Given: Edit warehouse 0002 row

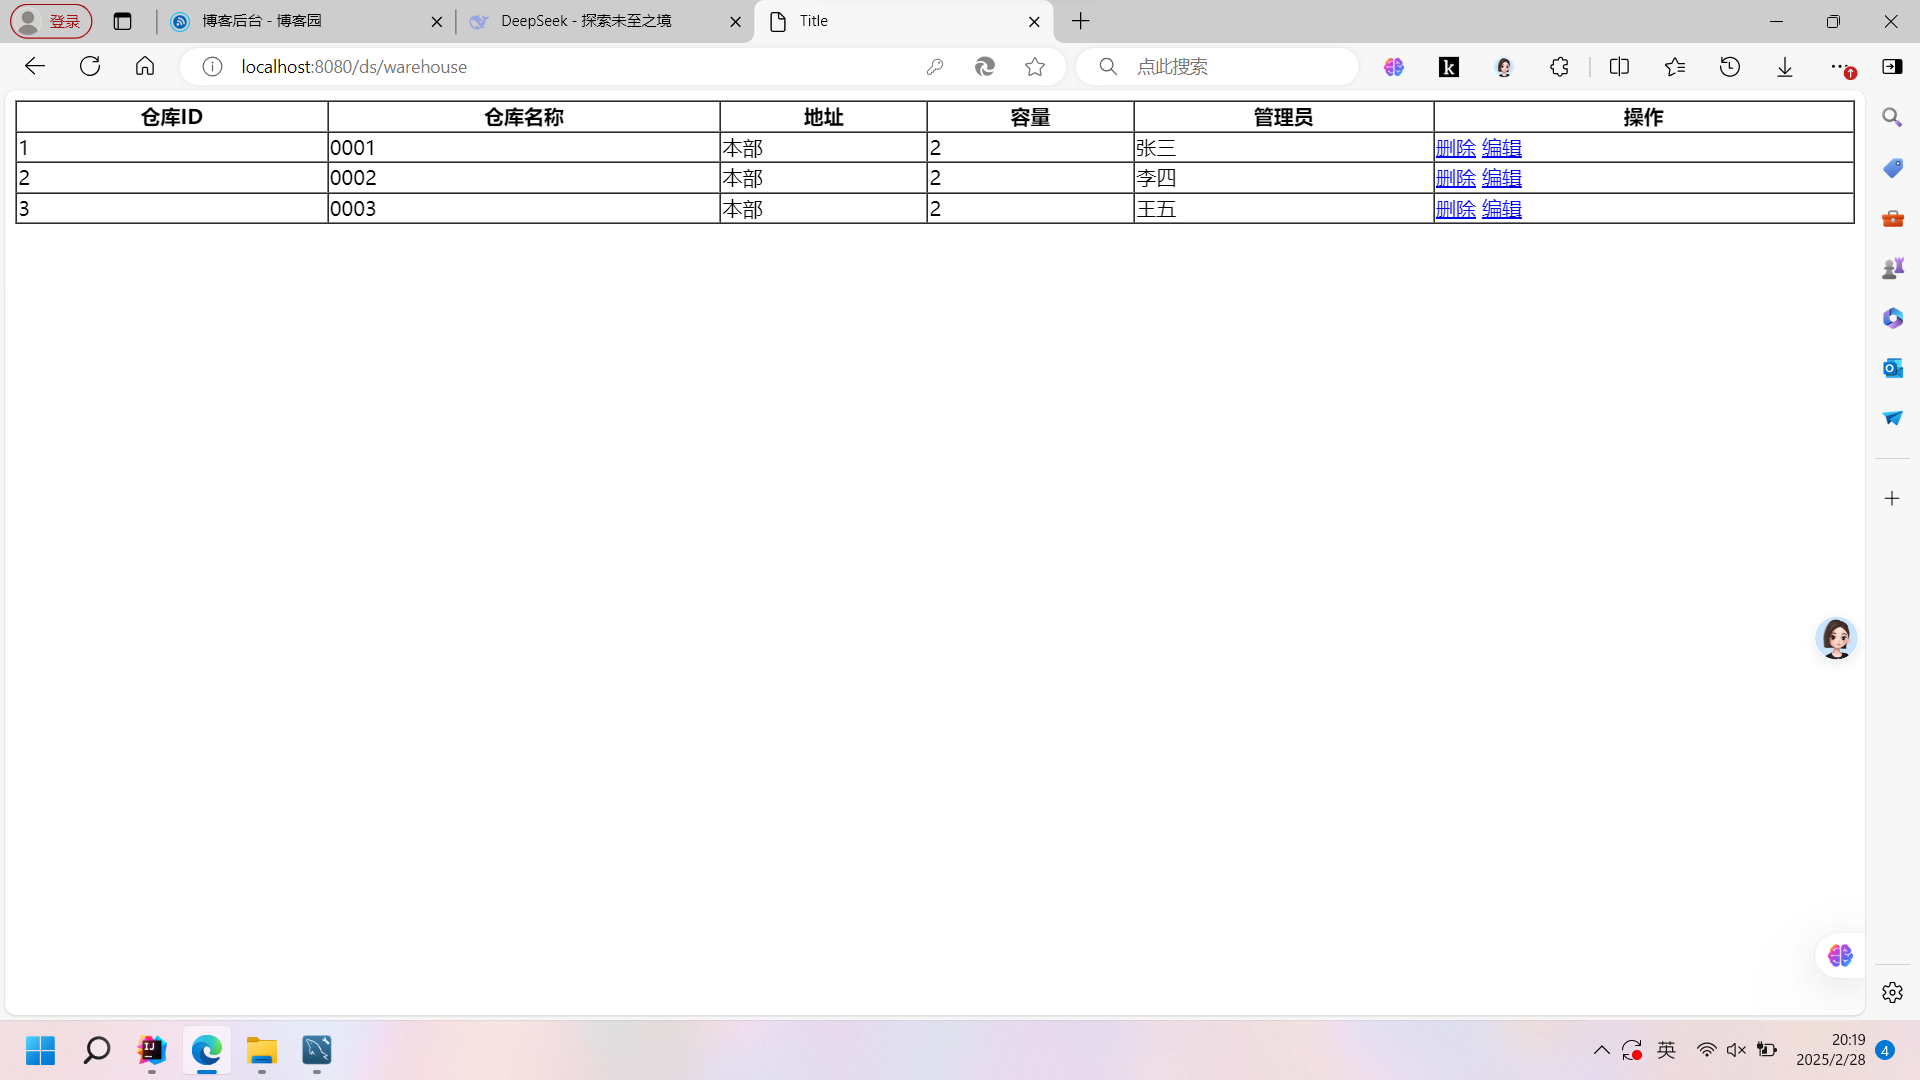Looking at the screenshot, I should click(1501, 178).
